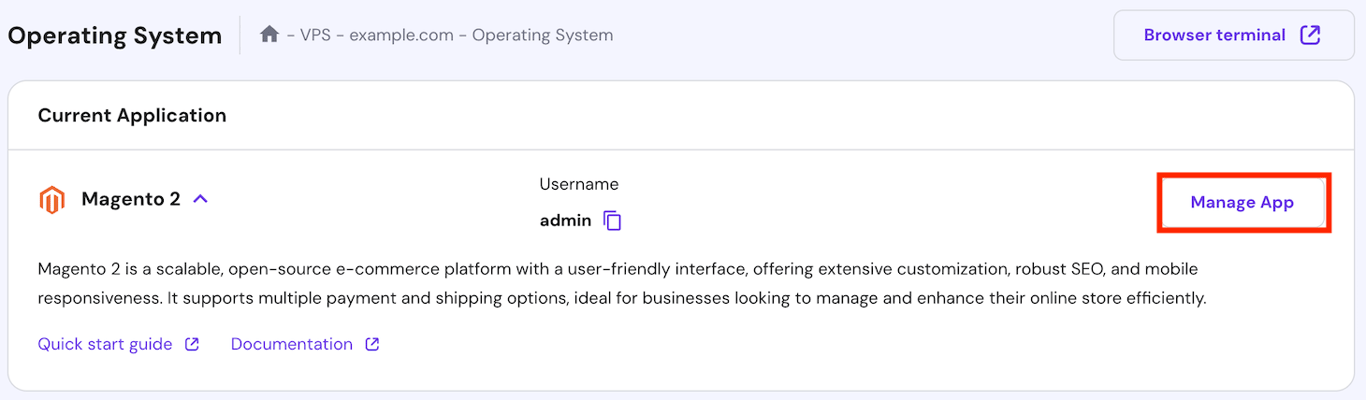
Task: Click the admin username value
Action: 566,221
